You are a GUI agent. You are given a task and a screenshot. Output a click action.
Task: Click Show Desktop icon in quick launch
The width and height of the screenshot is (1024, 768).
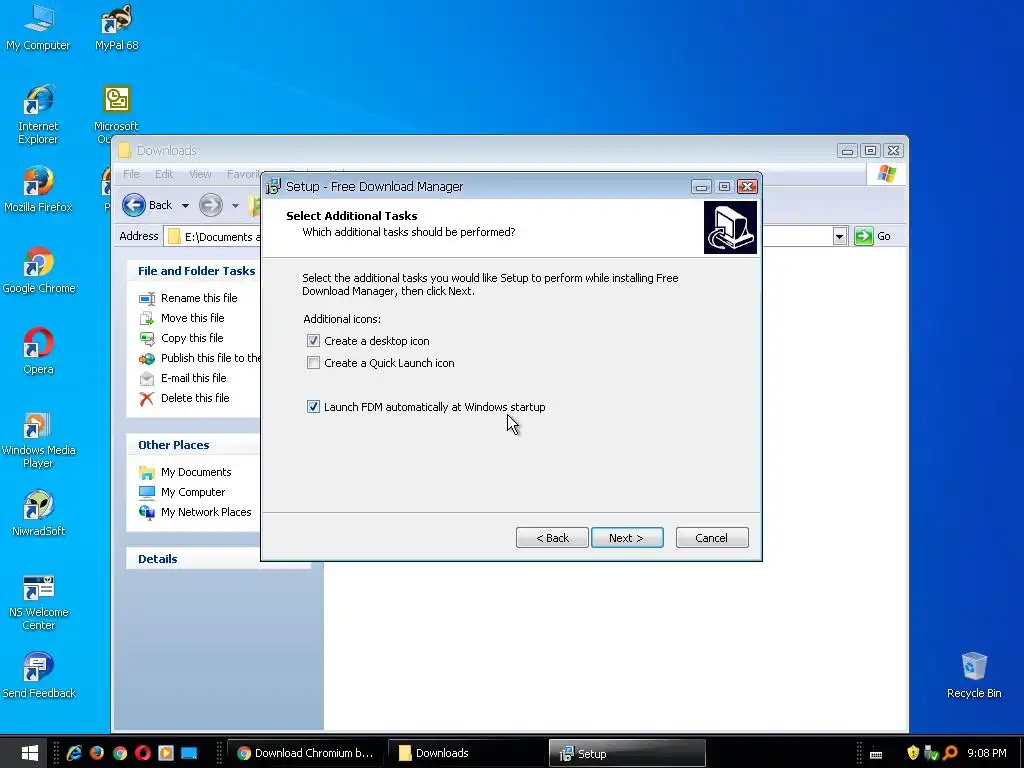[x=189, y=753]
